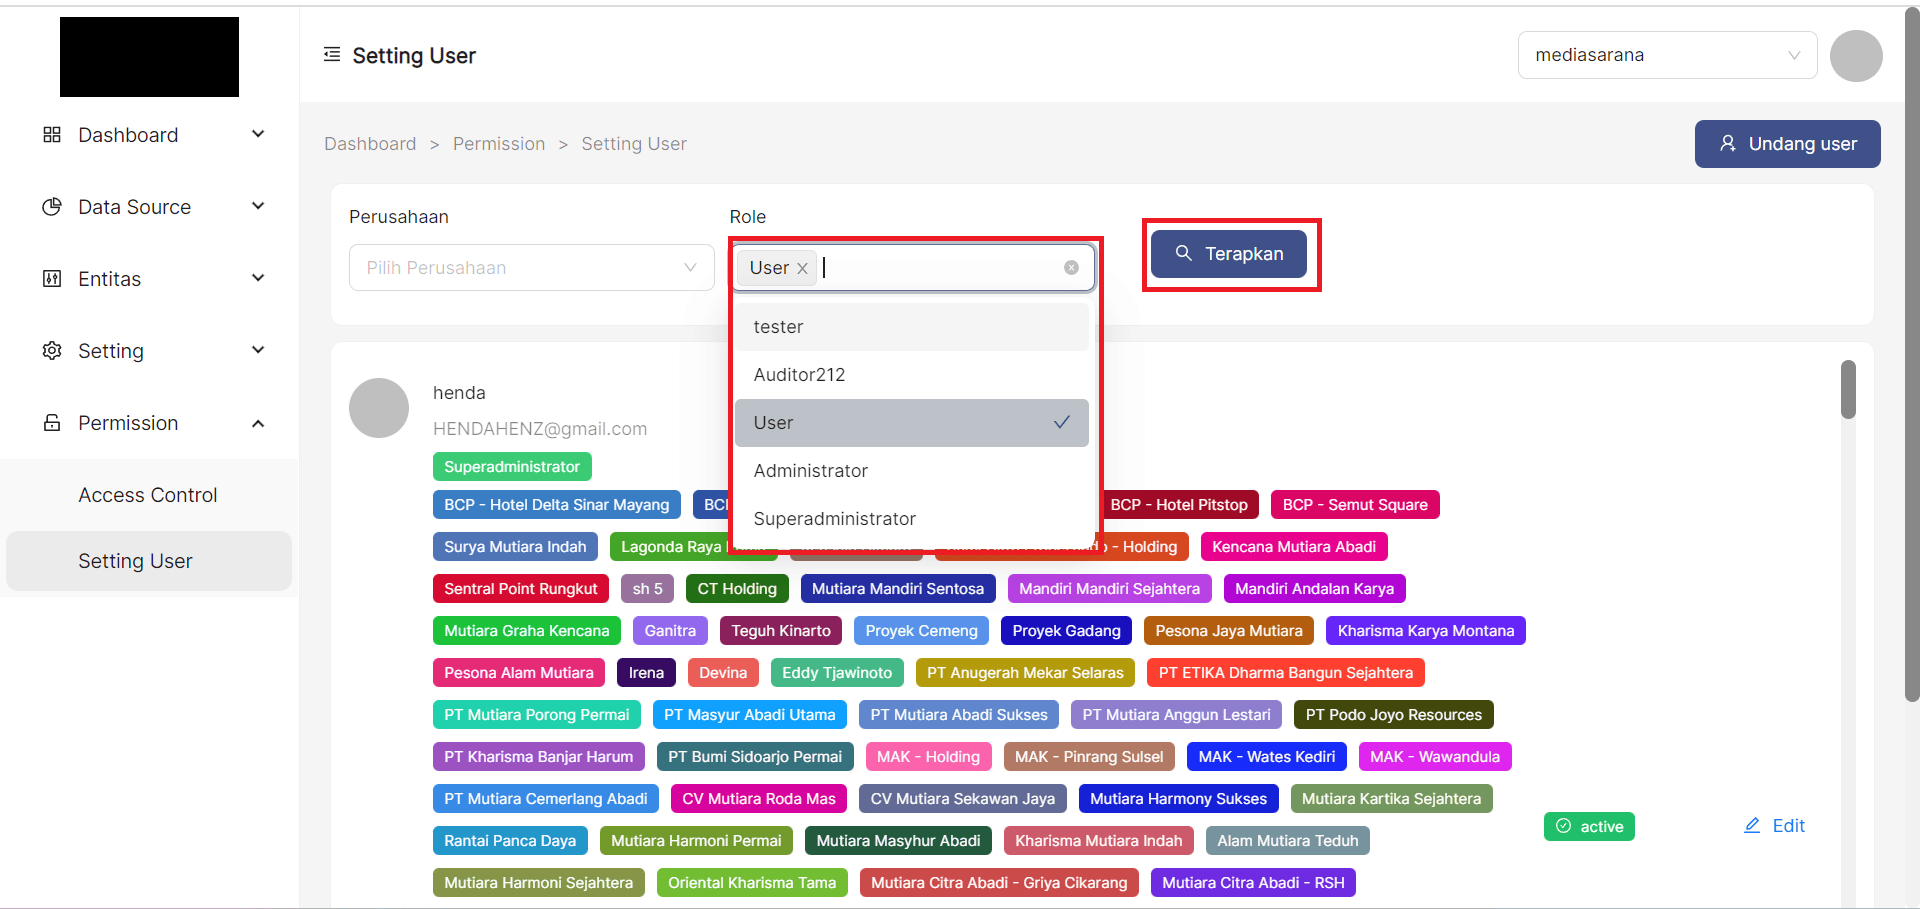Click the Setting gear icon in sidebar

[52, 351]
